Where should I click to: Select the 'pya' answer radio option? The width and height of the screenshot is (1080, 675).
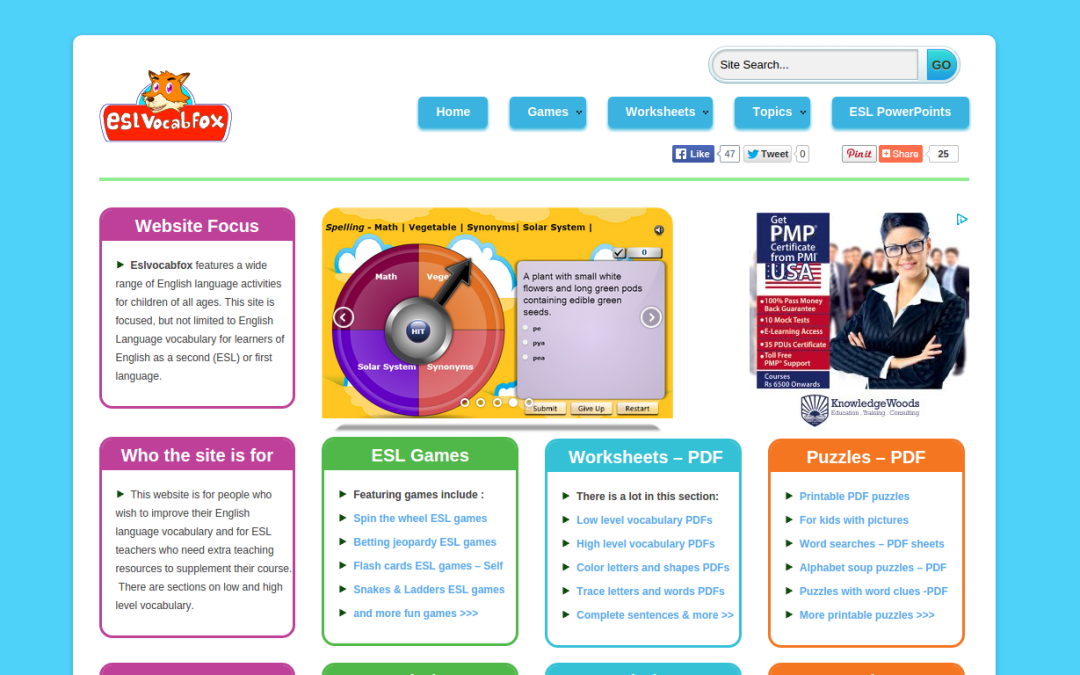[x=526, y=342]
